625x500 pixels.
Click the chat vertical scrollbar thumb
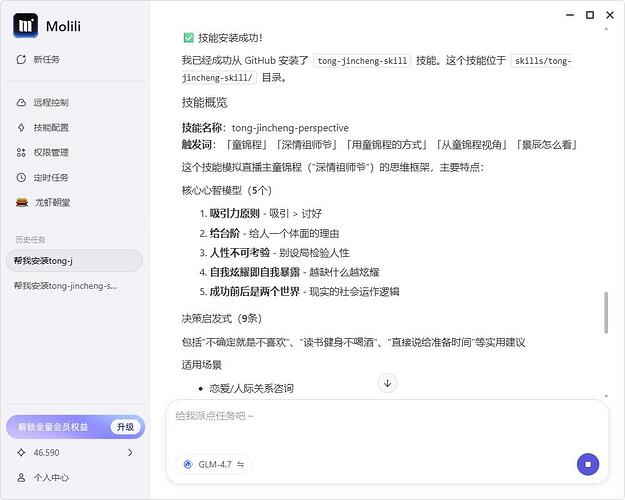pyautogui.click(x=606, y=313)
